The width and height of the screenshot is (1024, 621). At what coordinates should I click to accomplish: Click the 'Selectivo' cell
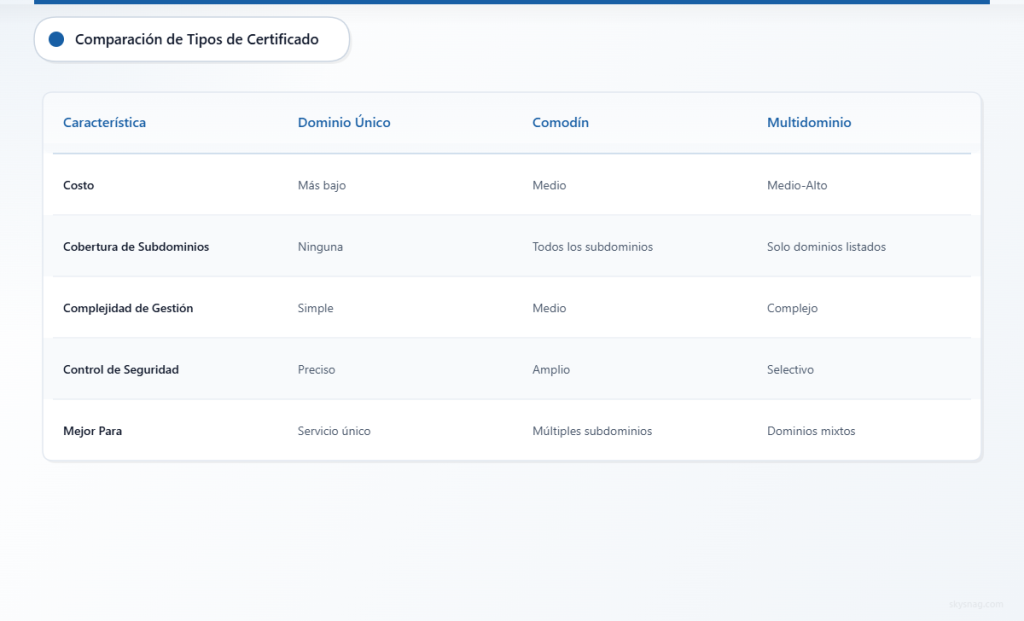coord(790,369)
